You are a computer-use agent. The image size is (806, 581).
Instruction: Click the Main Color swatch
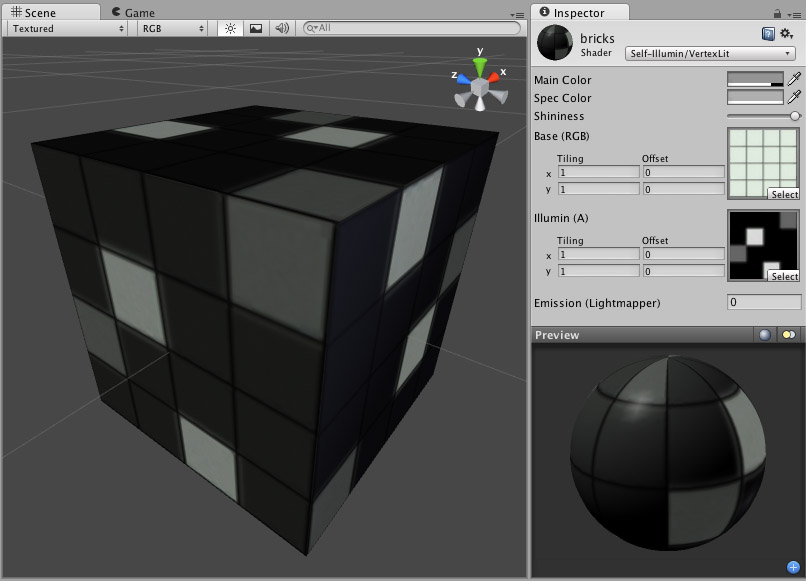757,80
